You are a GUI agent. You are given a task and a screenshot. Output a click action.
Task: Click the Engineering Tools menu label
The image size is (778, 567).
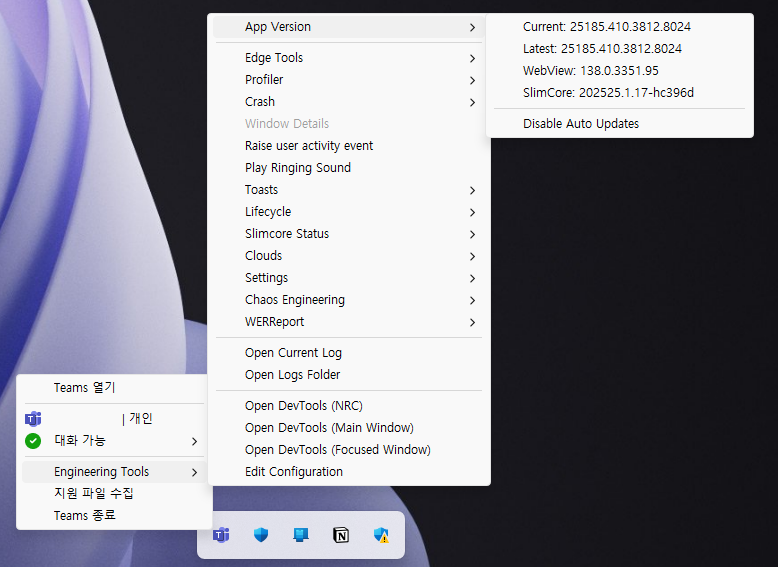(102, 472)
